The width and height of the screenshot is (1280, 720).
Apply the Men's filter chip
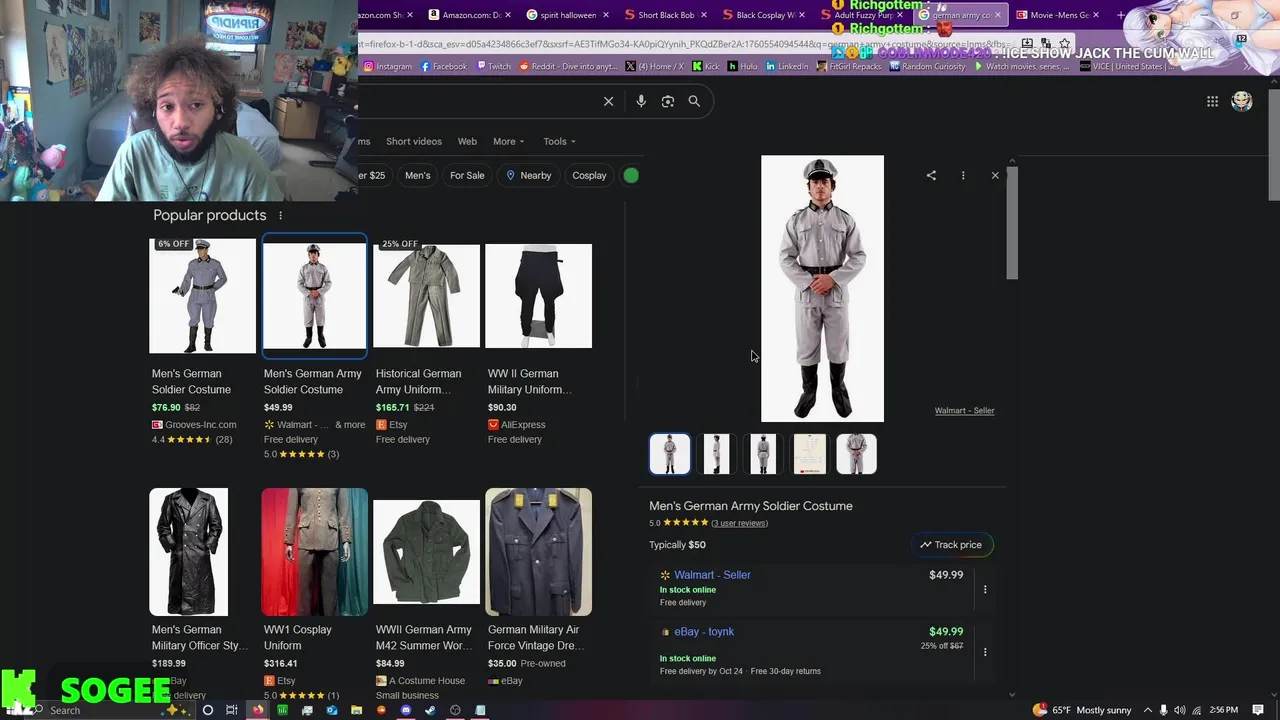click(x=418, y=175)
